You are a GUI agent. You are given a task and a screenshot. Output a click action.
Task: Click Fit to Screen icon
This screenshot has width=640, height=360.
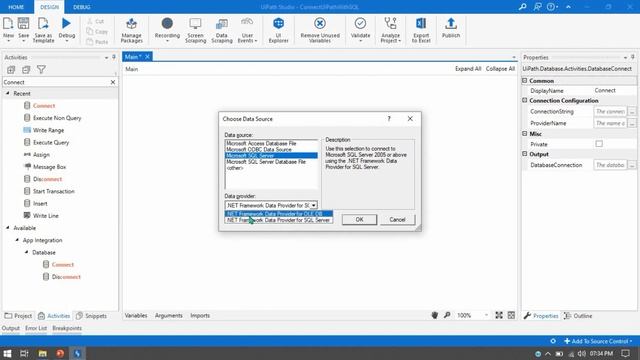pos(499,315)
